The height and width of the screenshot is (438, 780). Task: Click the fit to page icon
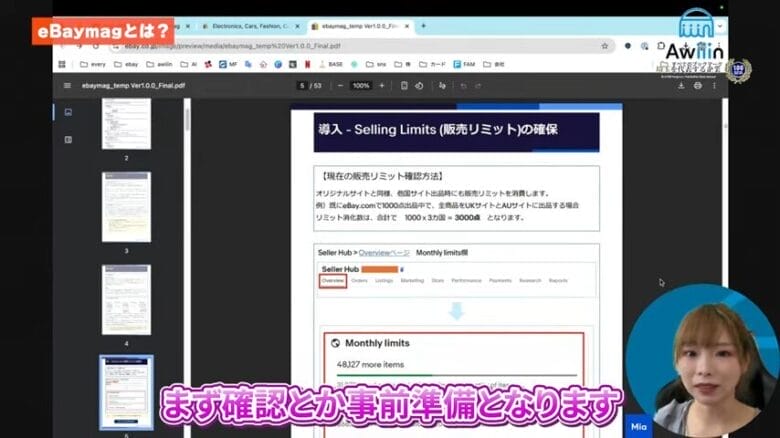point(403,86)
